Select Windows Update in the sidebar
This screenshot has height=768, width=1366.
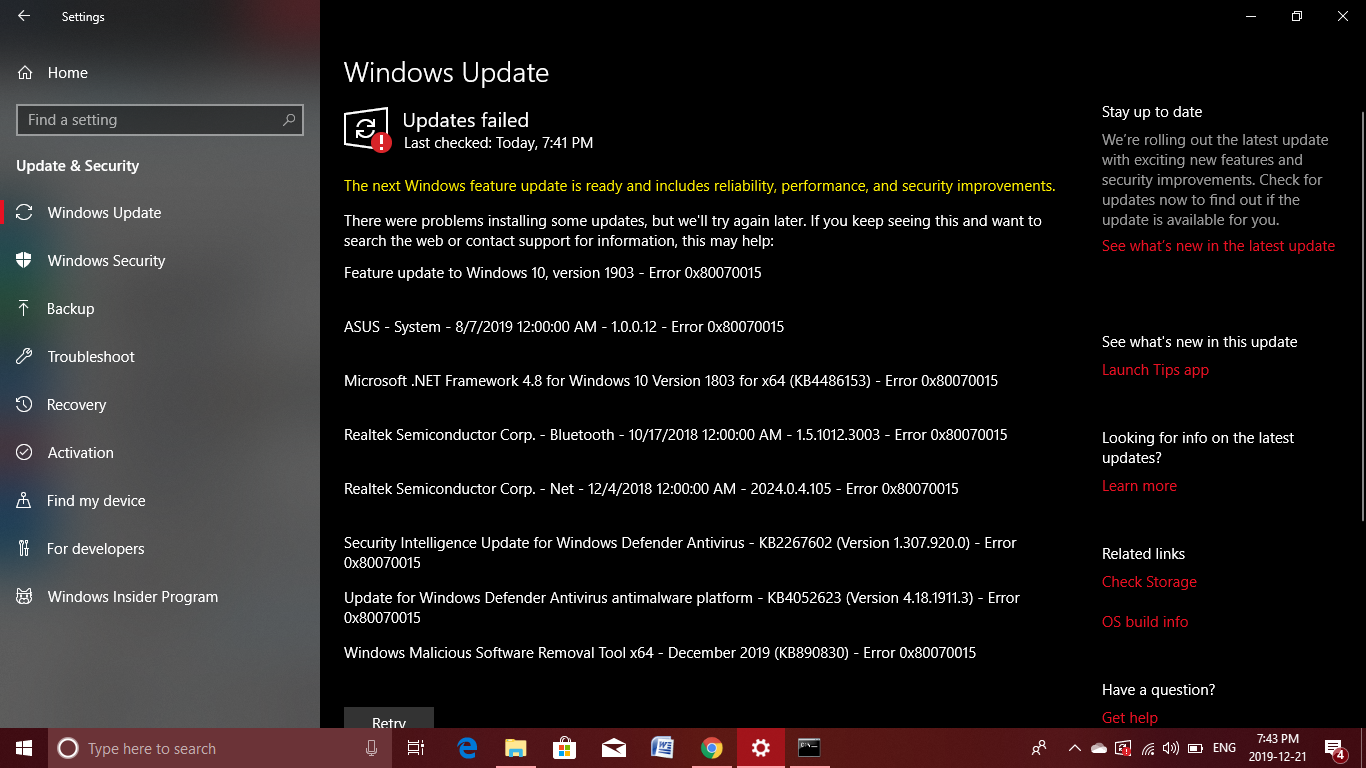point(160,213)
